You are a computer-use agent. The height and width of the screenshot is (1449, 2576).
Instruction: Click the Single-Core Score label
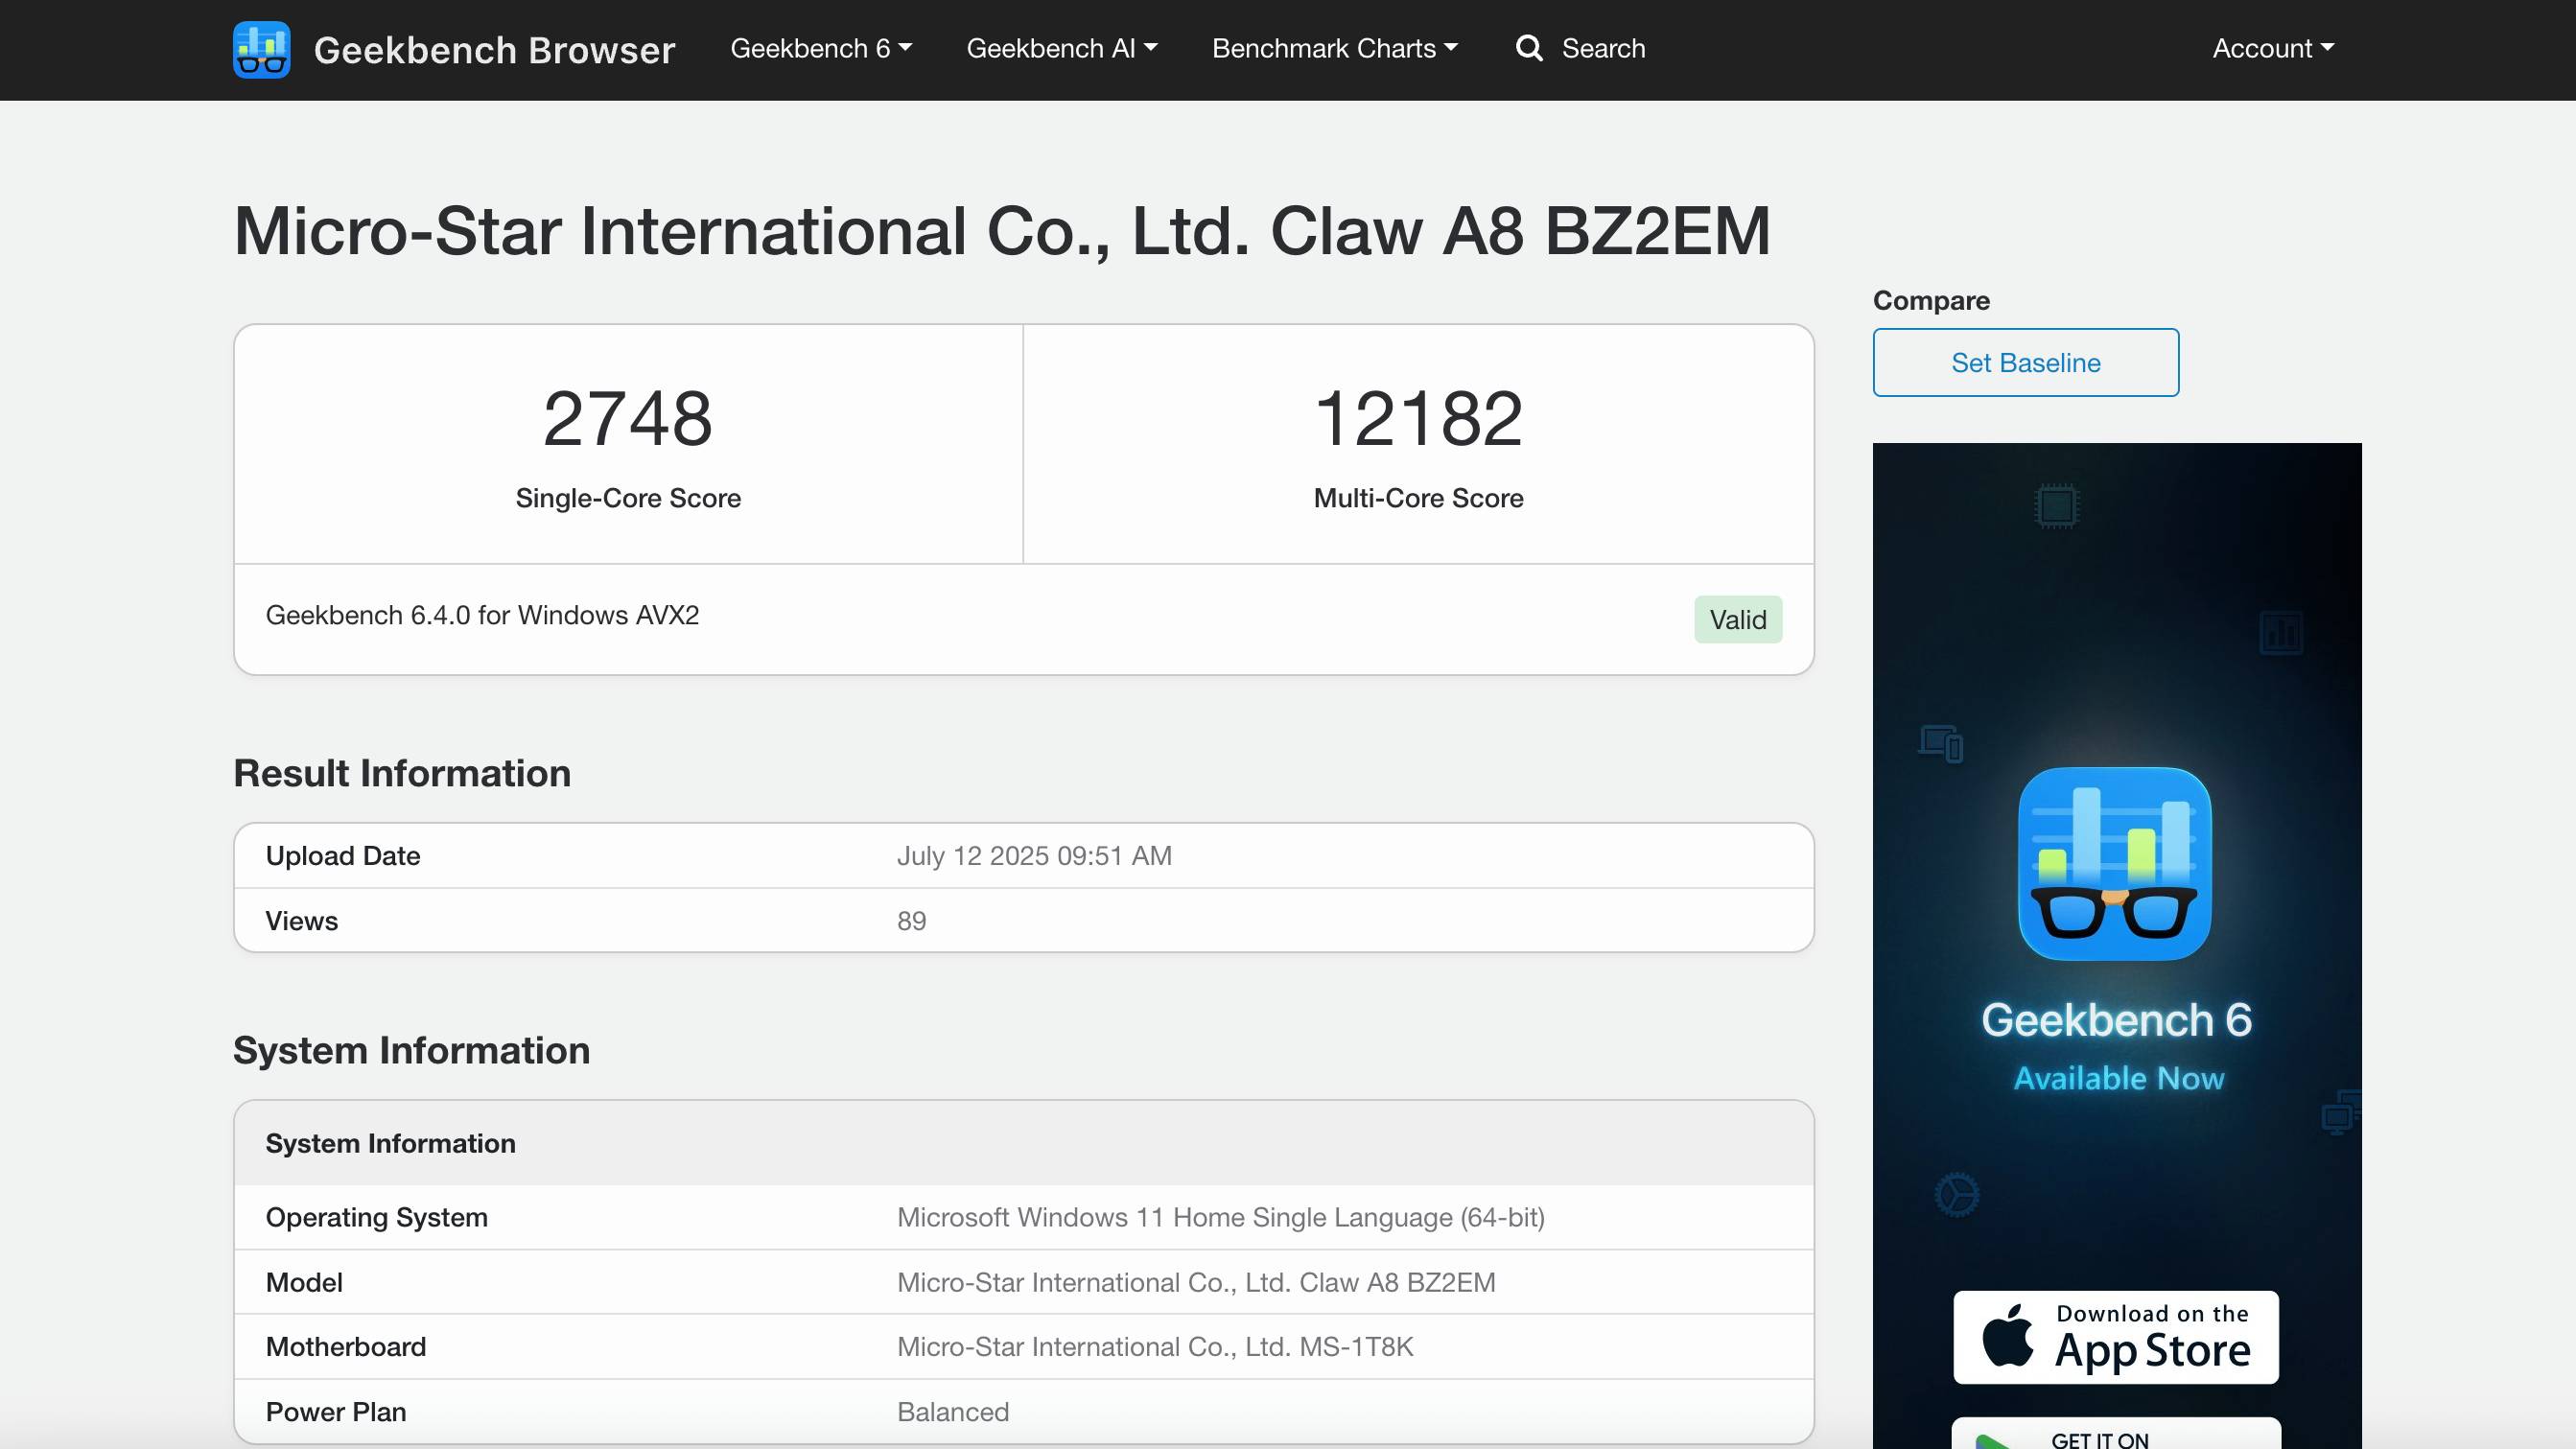point(628,498)
